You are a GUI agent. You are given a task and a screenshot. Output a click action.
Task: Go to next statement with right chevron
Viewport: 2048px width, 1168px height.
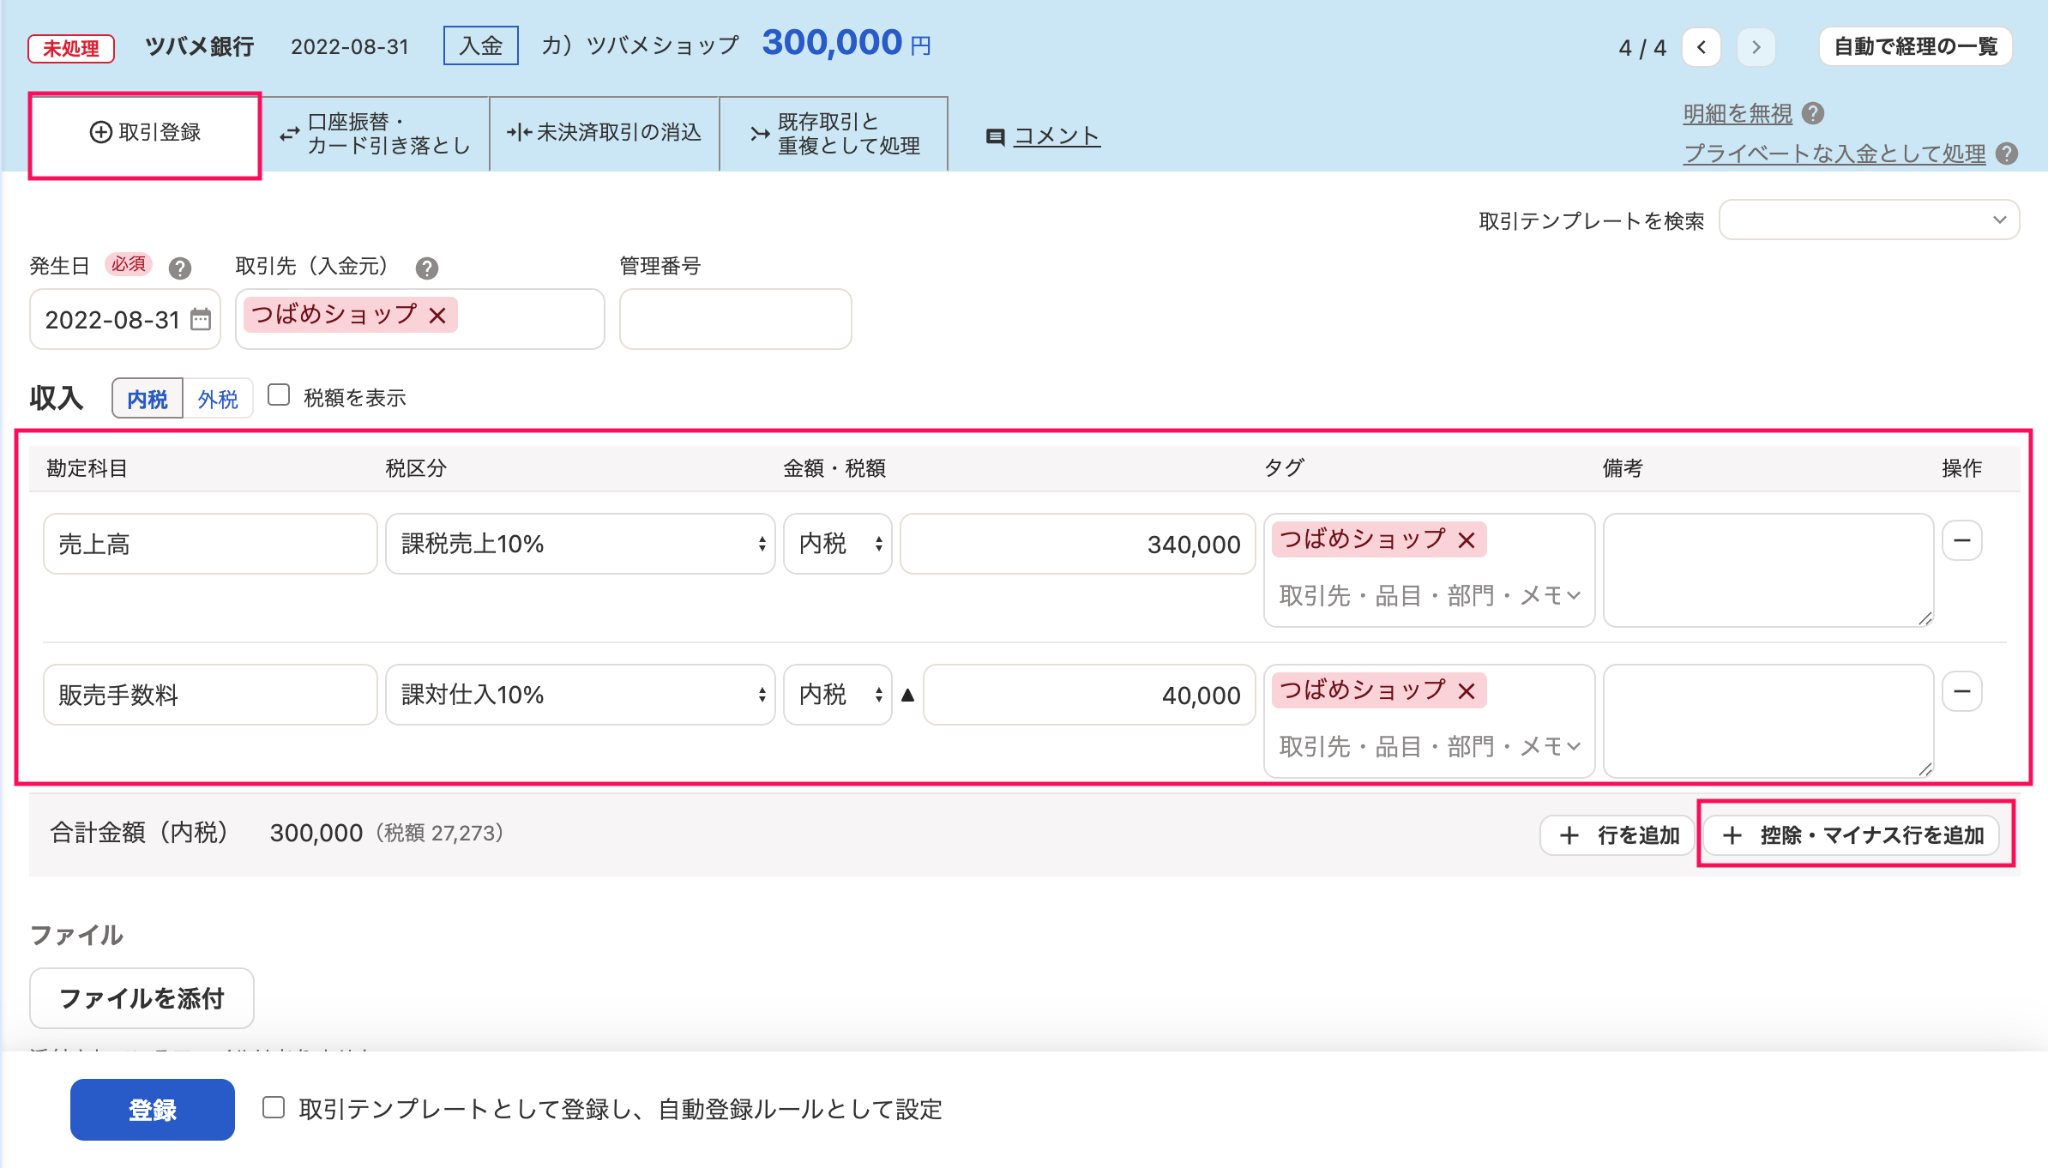(x=1756, y=47)
